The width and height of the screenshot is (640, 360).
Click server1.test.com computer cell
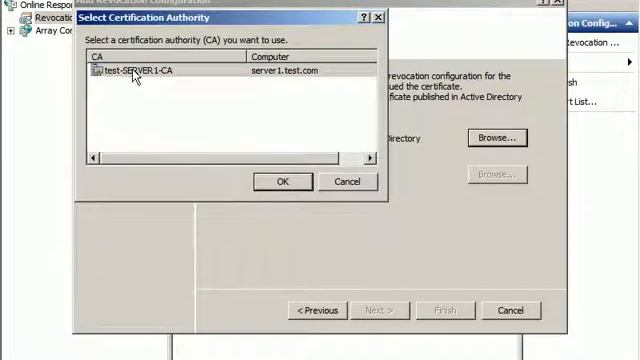click(284, 71)
